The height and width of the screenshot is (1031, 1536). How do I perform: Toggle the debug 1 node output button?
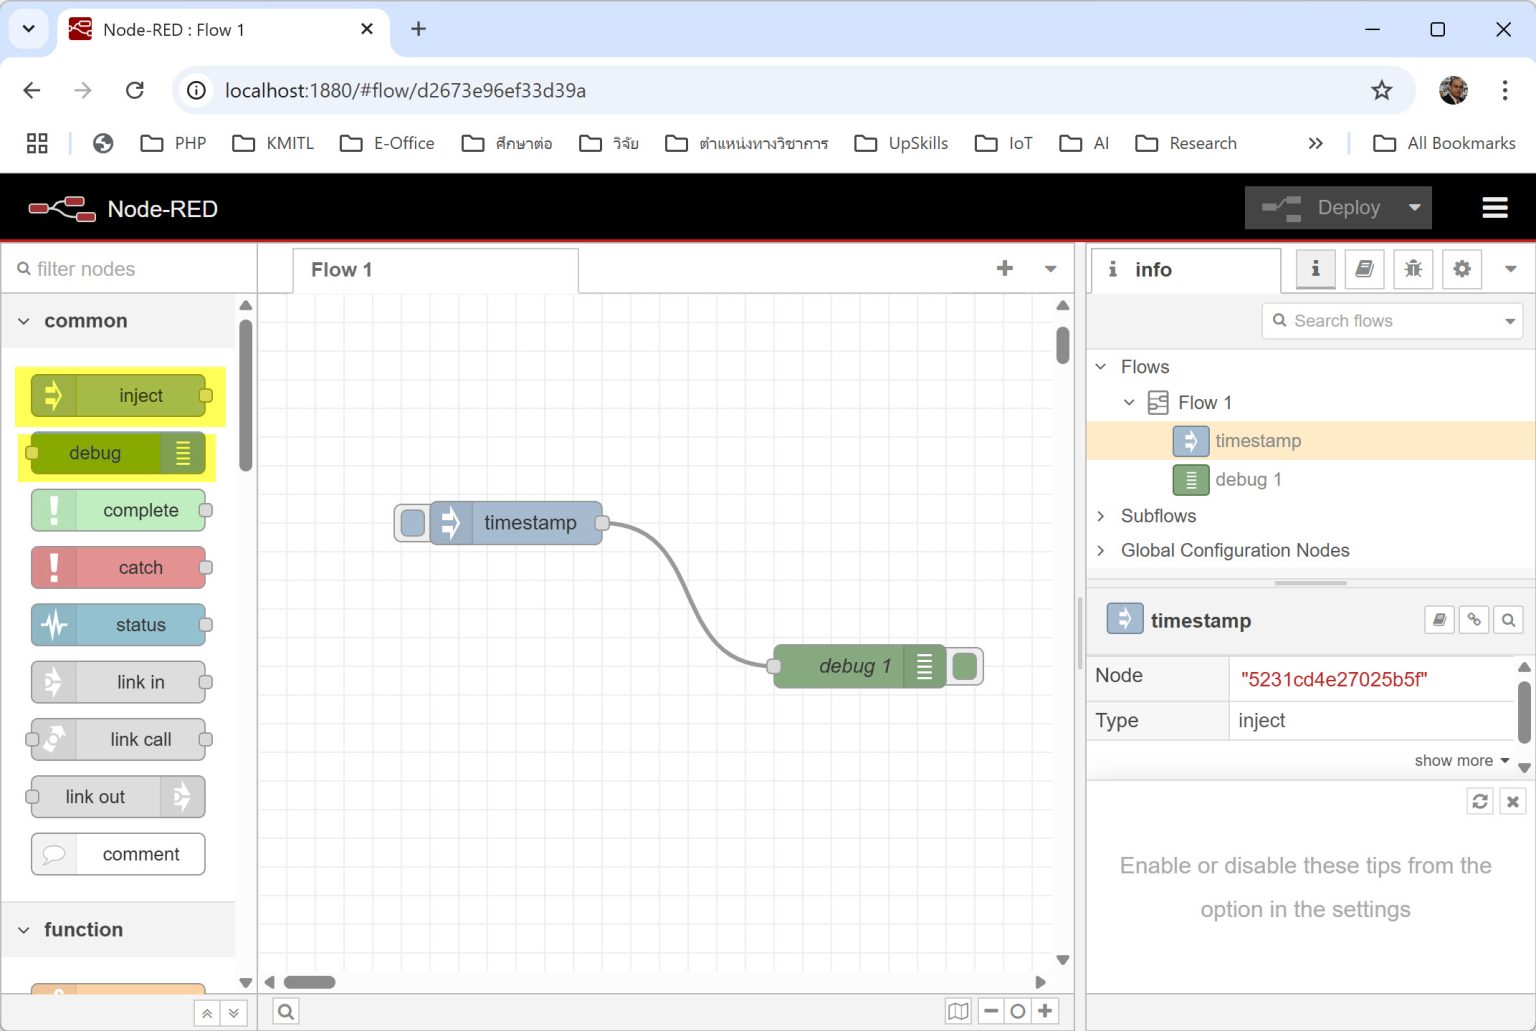pos(964,666)
